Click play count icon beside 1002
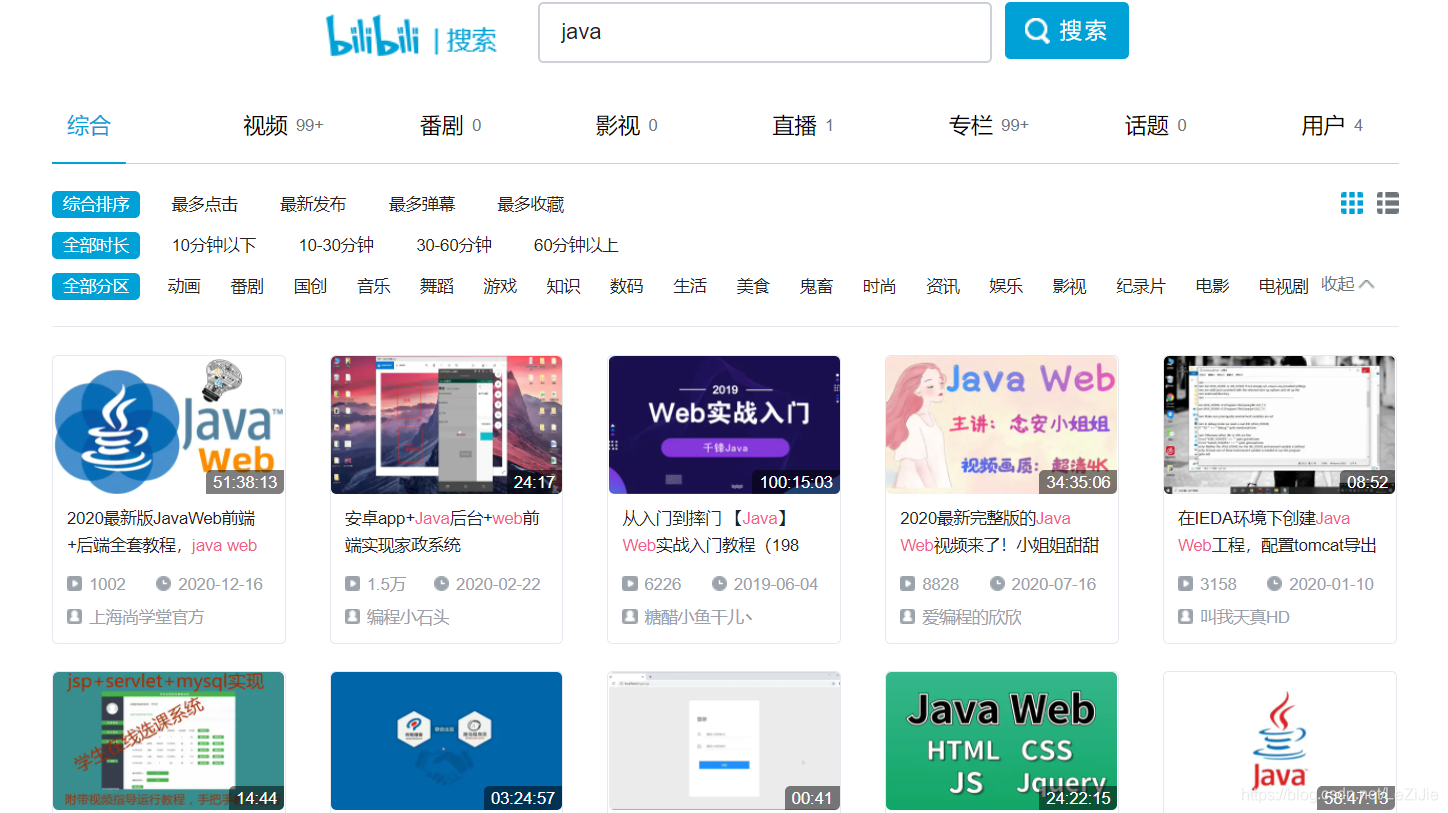1448x813 pixels. [75, 584]
